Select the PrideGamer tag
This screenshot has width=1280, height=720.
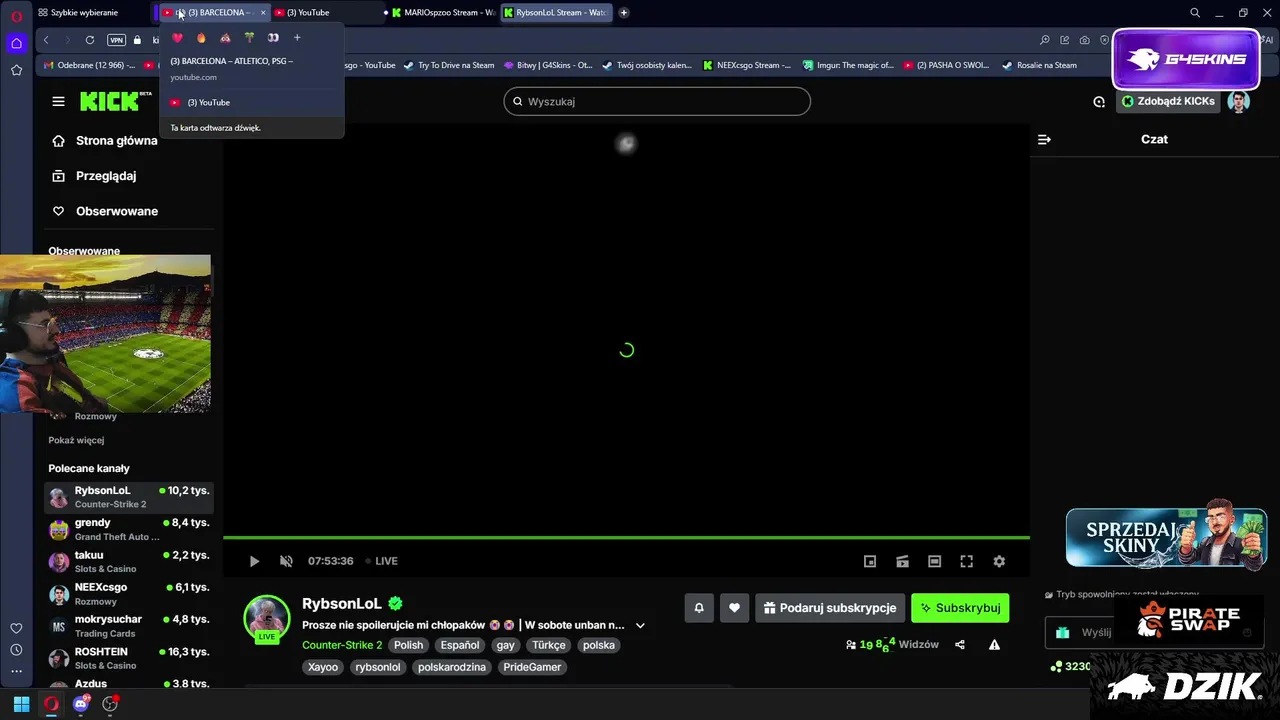(x=532, y=667)
